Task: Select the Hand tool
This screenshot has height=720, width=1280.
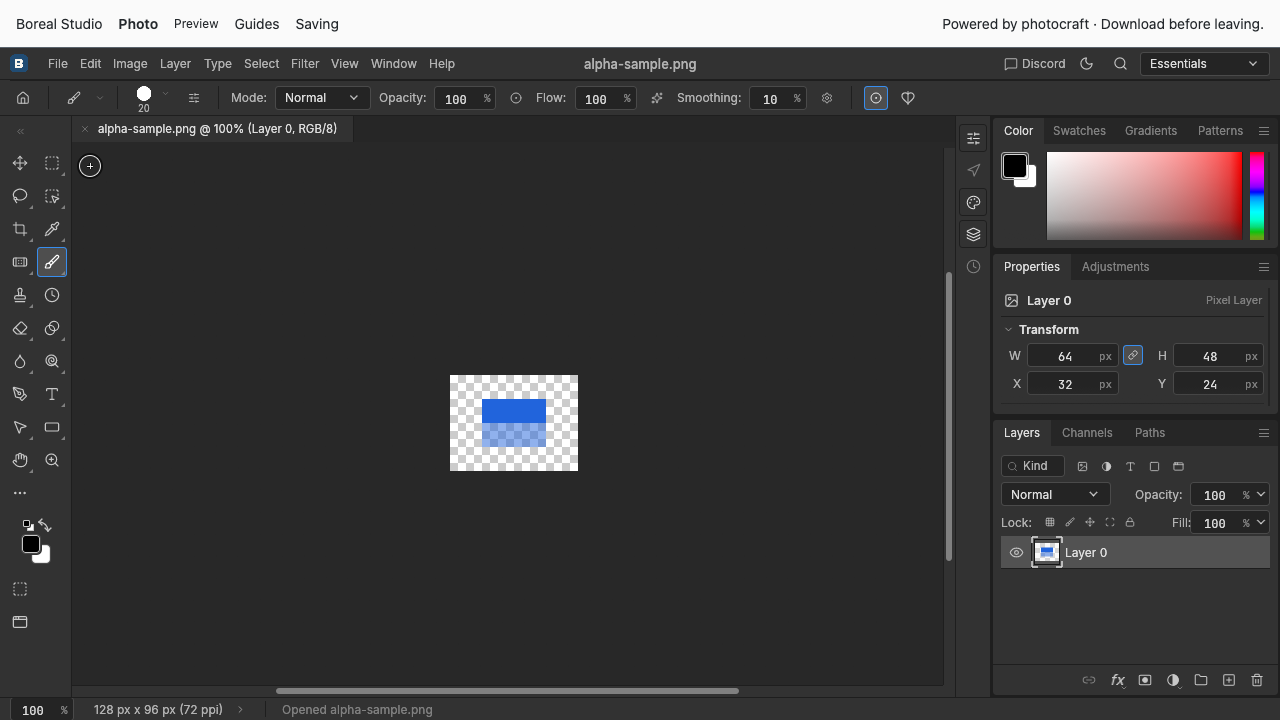Action: 20,460
